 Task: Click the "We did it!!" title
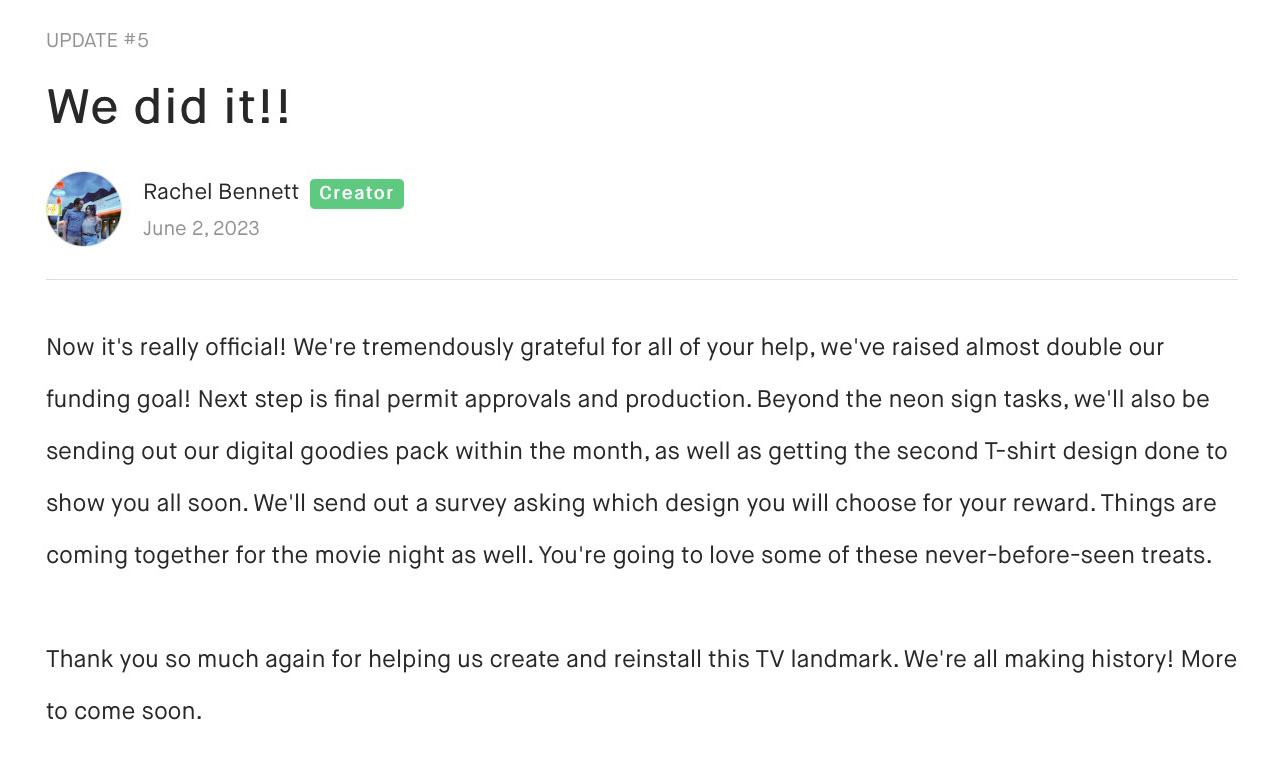169,107
